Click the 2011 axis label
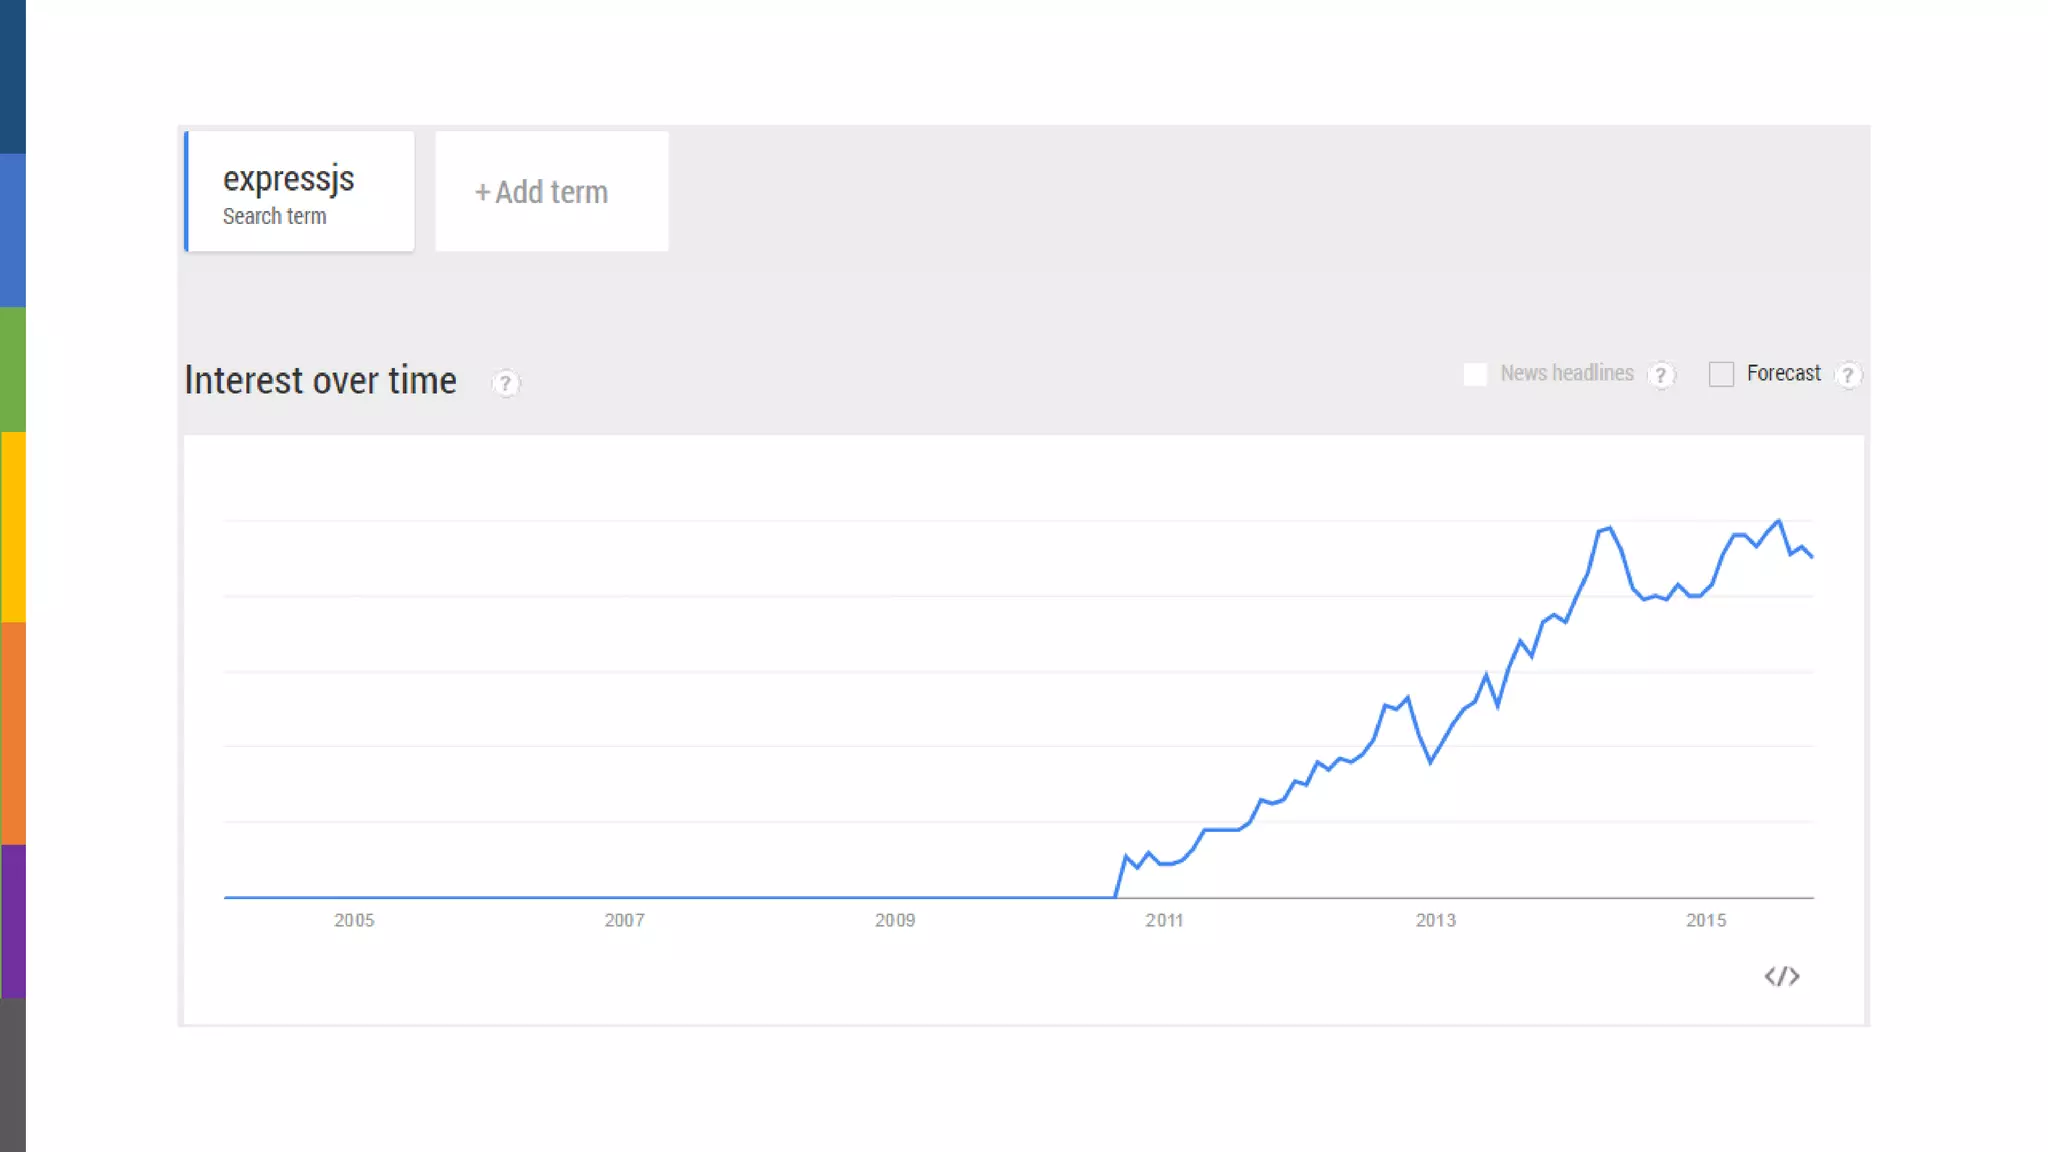Image resolution: width=2048 pixels, height=1152 pixels. pos(1164,920)
